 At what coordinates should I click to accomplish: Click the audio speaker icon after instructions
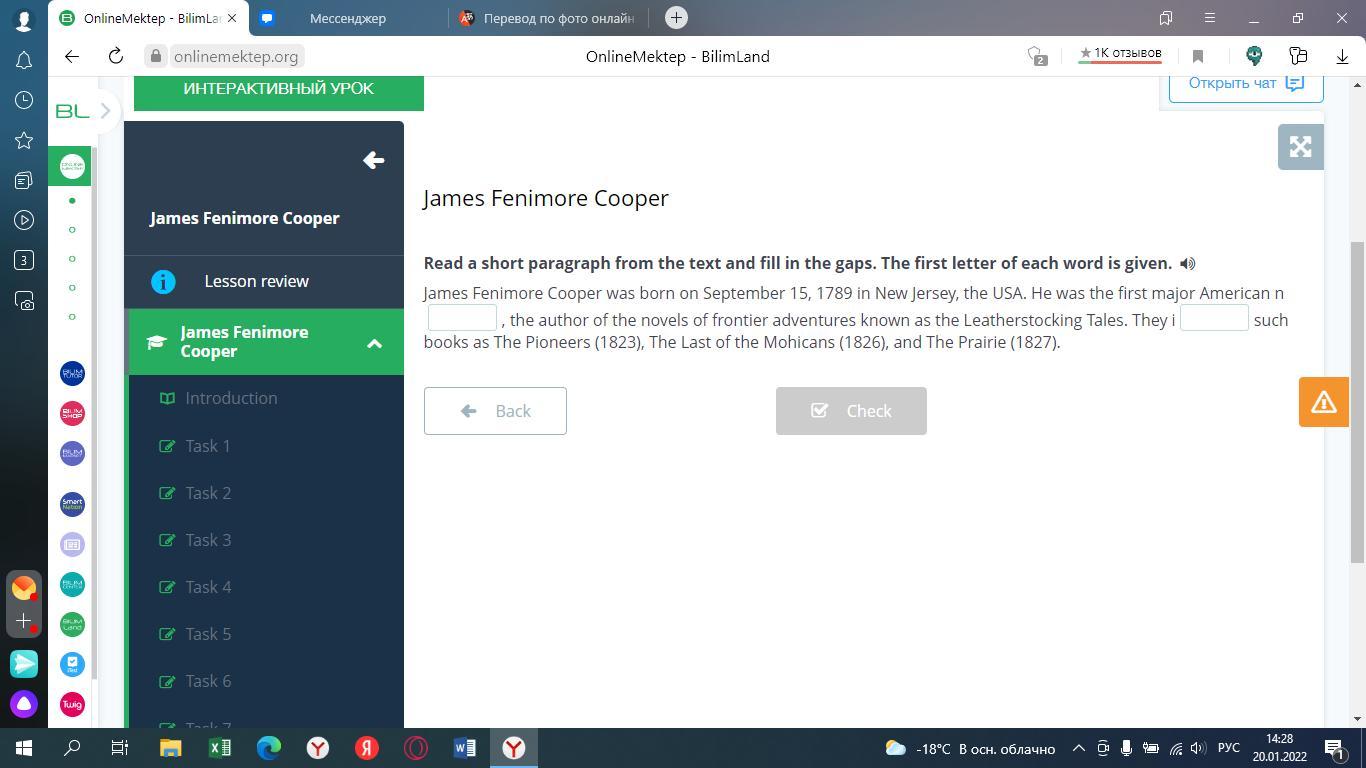coord(1187,264)
